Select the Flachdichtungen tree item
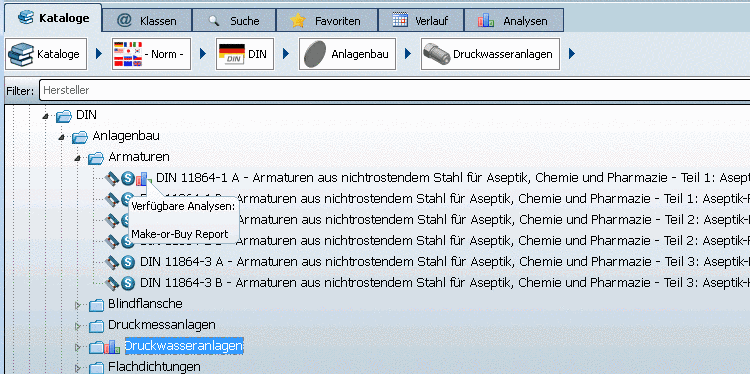The height and width of the screenshot is (374, 750). pos(154,367)
